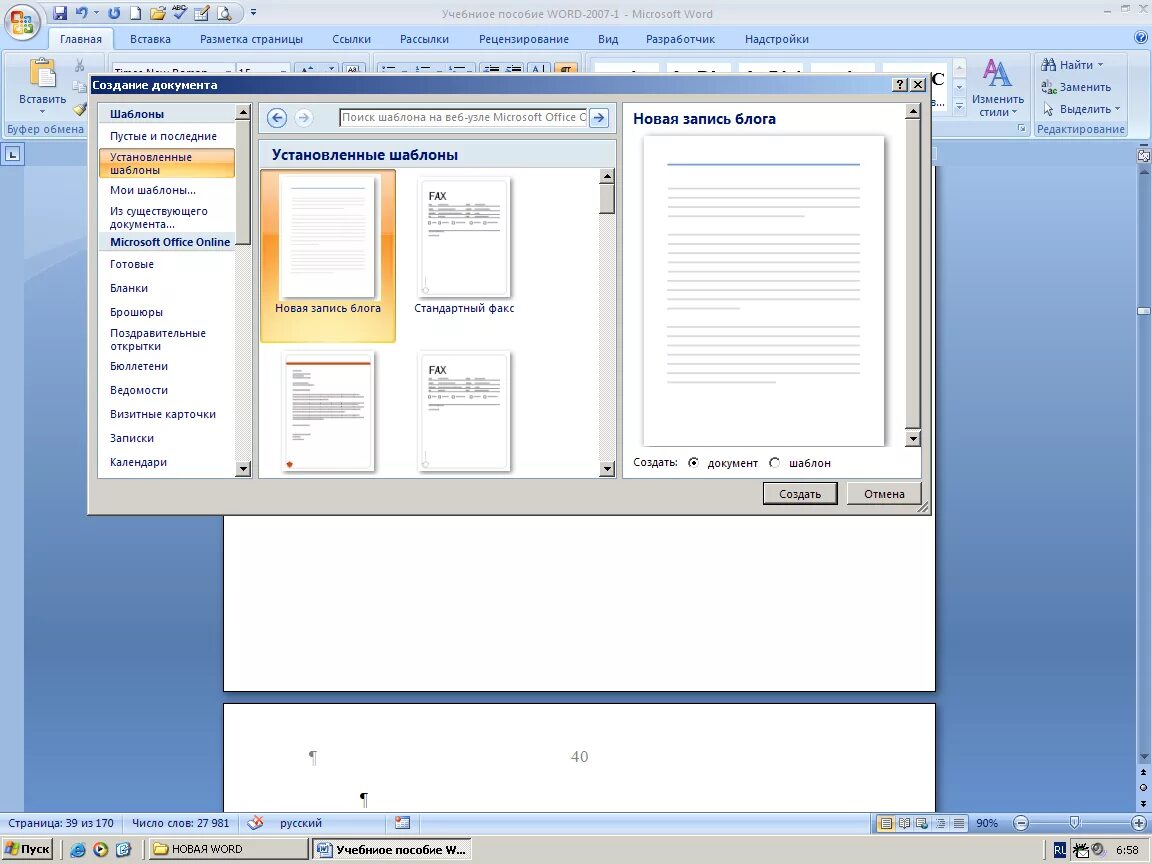Select Стандартный факс template thumbnail

(464, 246)
